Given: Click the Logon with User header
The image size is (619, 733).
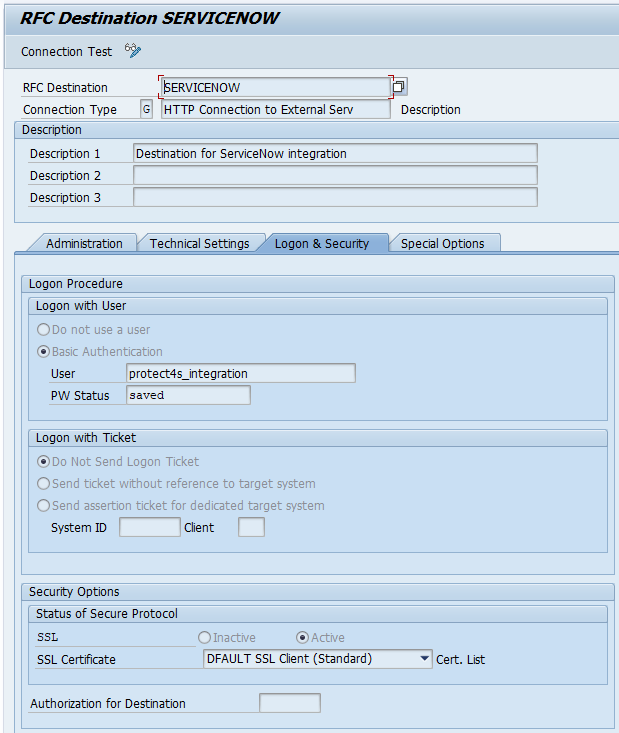Looking at the screenshot, I should (318, 306).
